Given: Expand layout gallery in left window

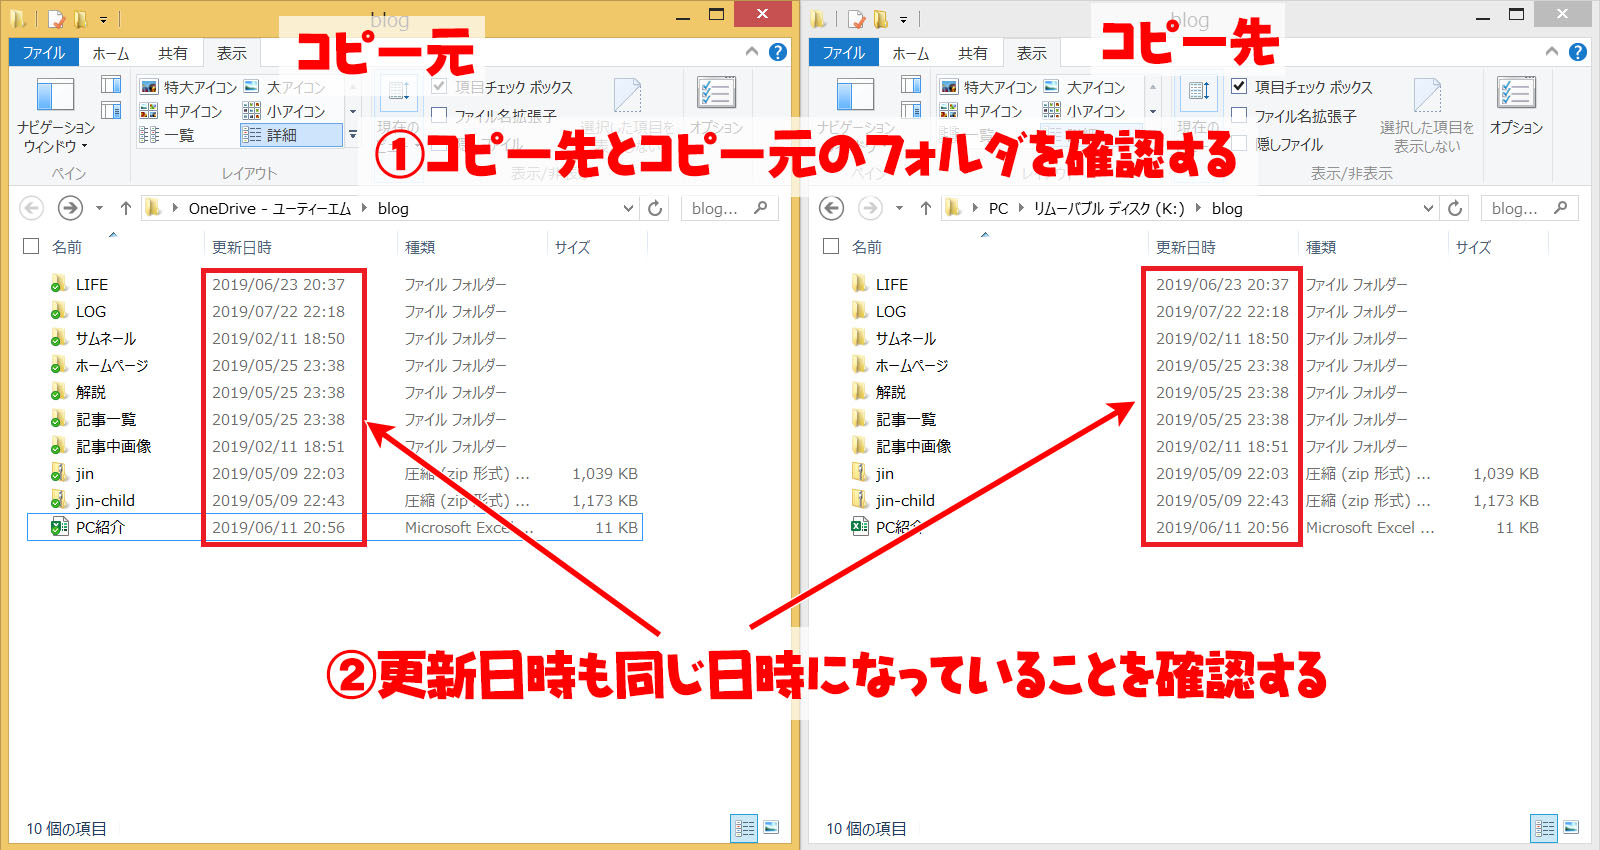Looking at the screenshot, I should click(352, 135).
